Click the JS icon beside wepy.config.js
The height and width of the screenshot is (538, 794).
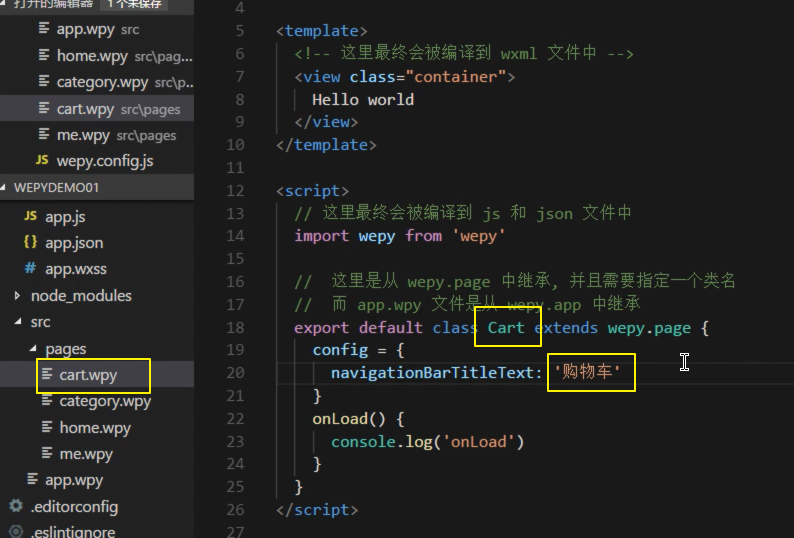pyautogui.click(x=42, y=161)
